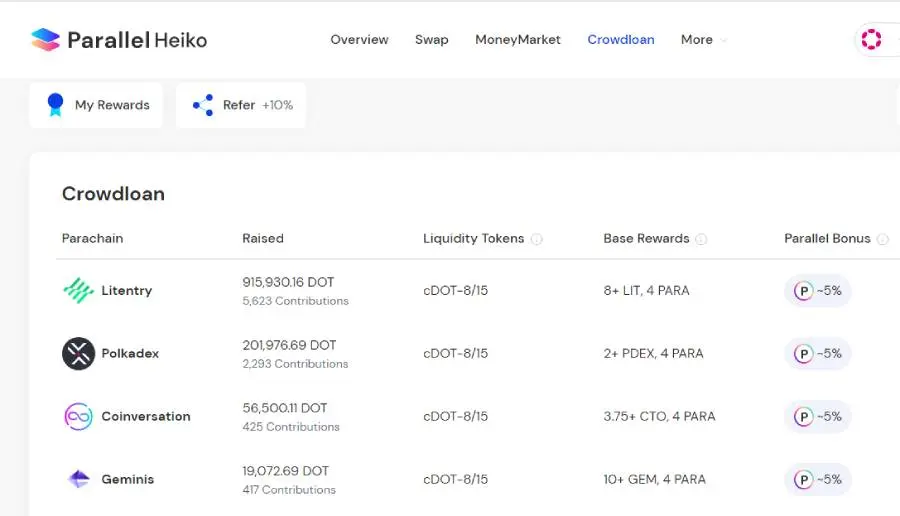Viewport: 900px width, 516px height.
Task: Click the Litentry parachain logo
Action: point(78,290)
